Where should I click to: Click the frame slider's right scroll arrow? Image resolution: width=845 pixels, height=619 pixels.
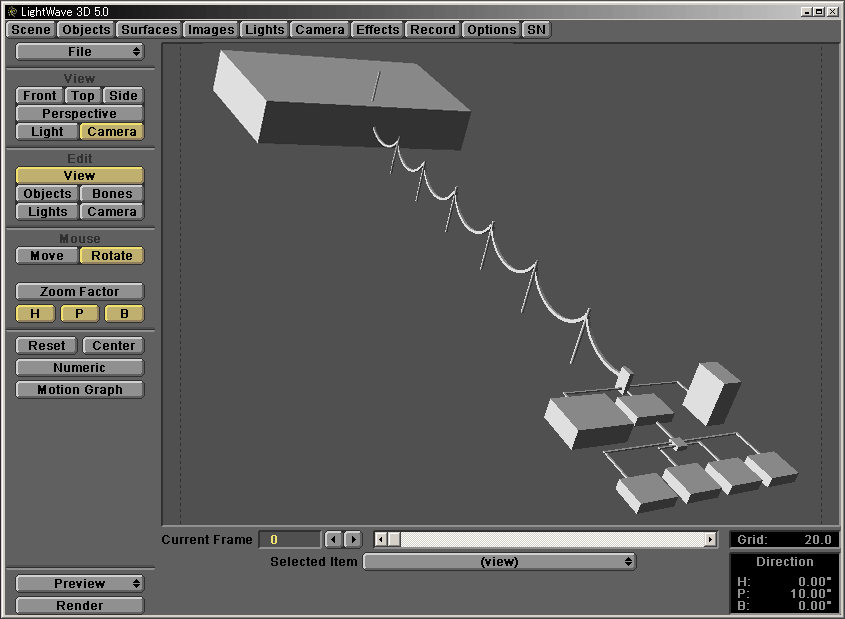coord(710,540)
